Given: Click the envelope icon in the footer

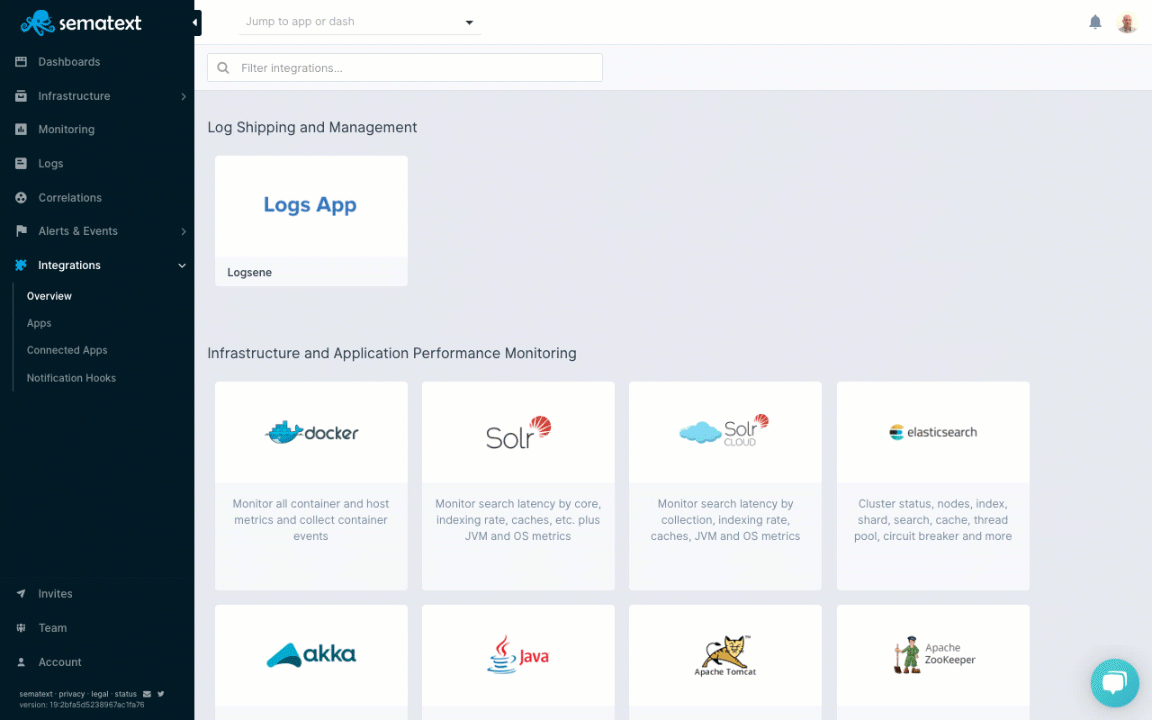Looking at the screenshot, I should coord(147,694).
